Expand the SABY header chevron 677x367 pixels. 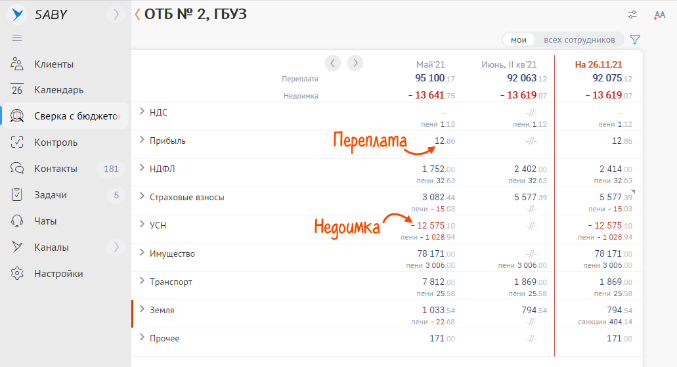click(x=116, y=15)
